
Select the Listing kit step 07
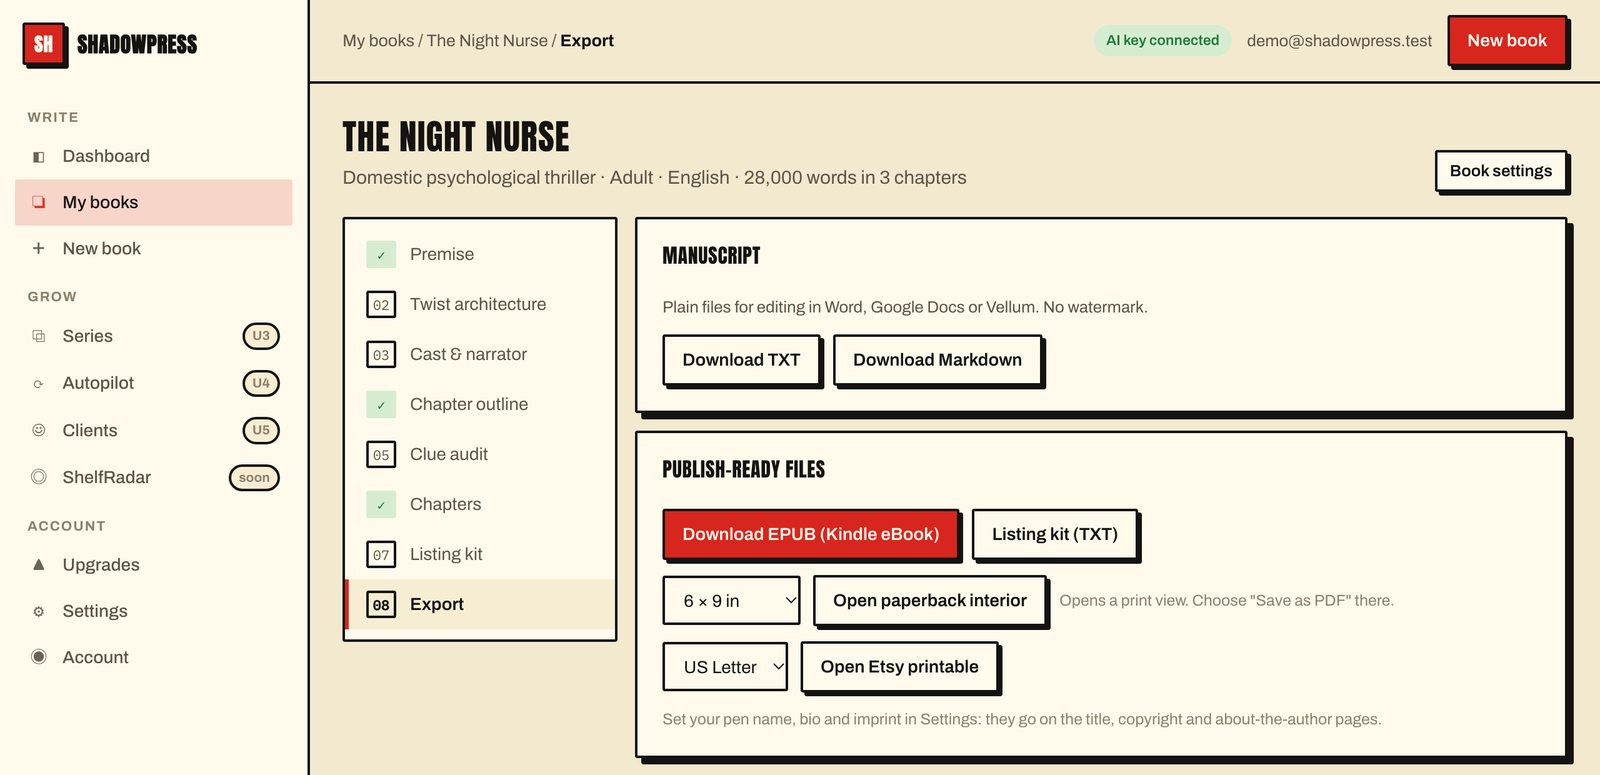pyautogui.click(x=480, y=554)
